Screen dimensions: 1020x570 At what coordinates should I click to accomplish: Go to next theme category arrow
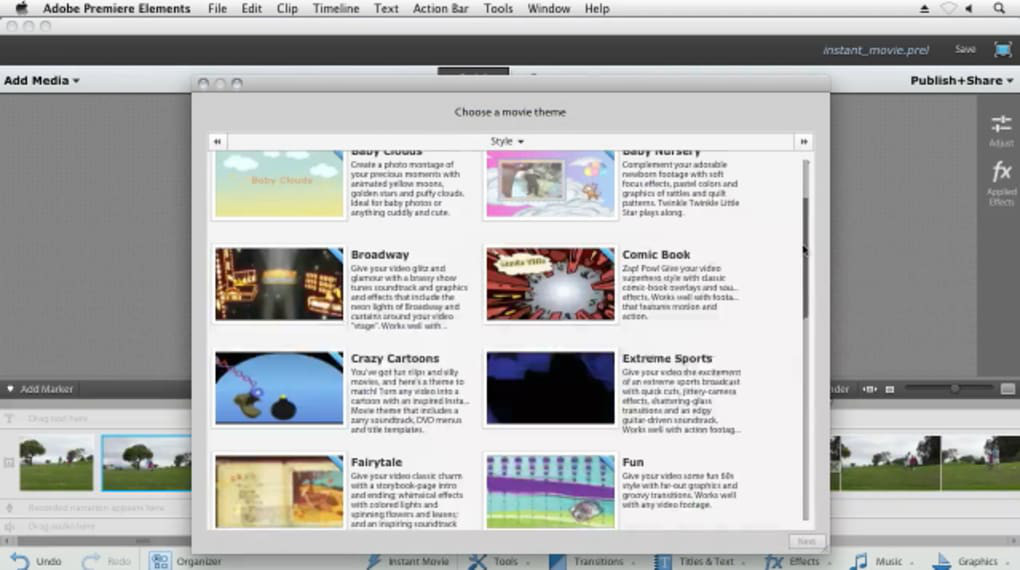[x=803, y=141]
